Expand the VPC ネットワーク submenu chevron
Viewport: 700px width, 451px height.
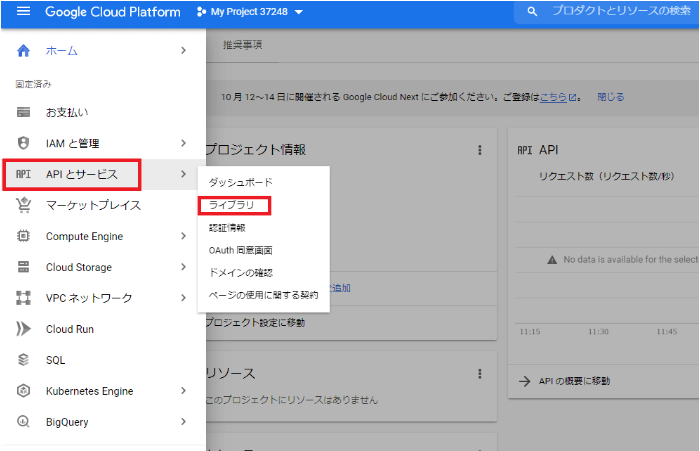183,298
